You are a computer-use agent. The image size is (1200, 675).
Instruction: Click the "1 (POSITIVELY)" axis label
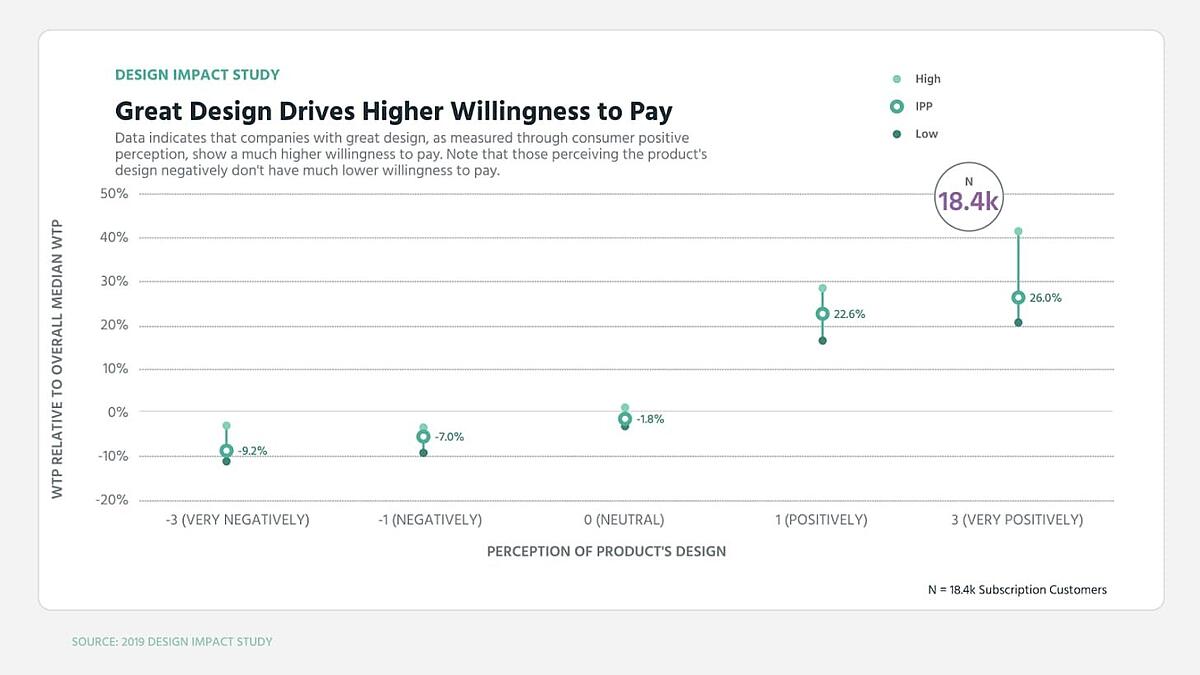(x=822, y=520)
